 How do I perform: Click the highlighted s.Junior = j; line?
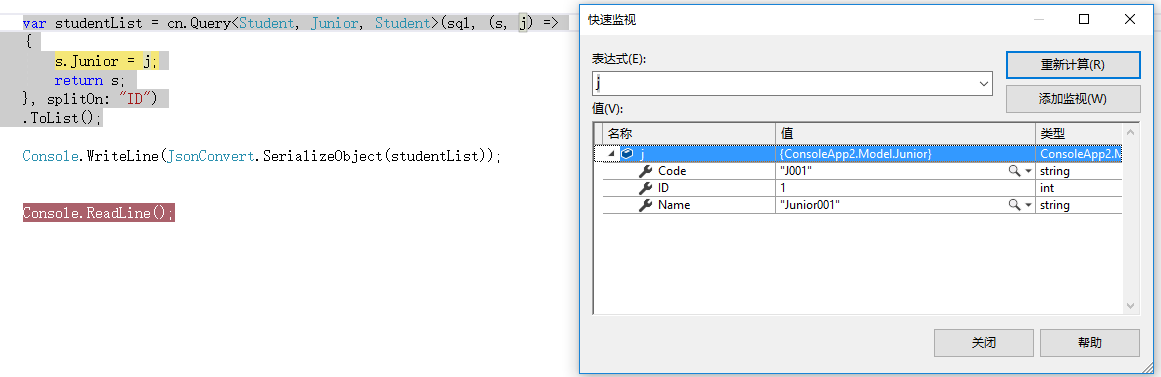click(106, 61)
